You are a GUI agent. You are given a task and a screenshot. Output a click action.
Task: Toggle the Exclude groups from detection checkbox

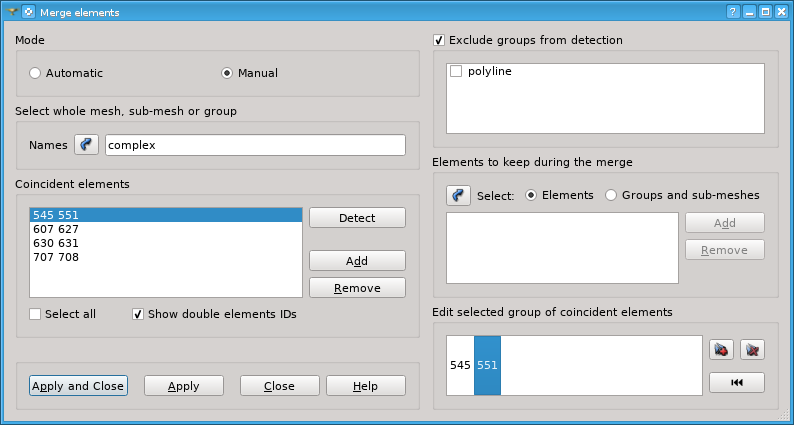pos(439,40)
